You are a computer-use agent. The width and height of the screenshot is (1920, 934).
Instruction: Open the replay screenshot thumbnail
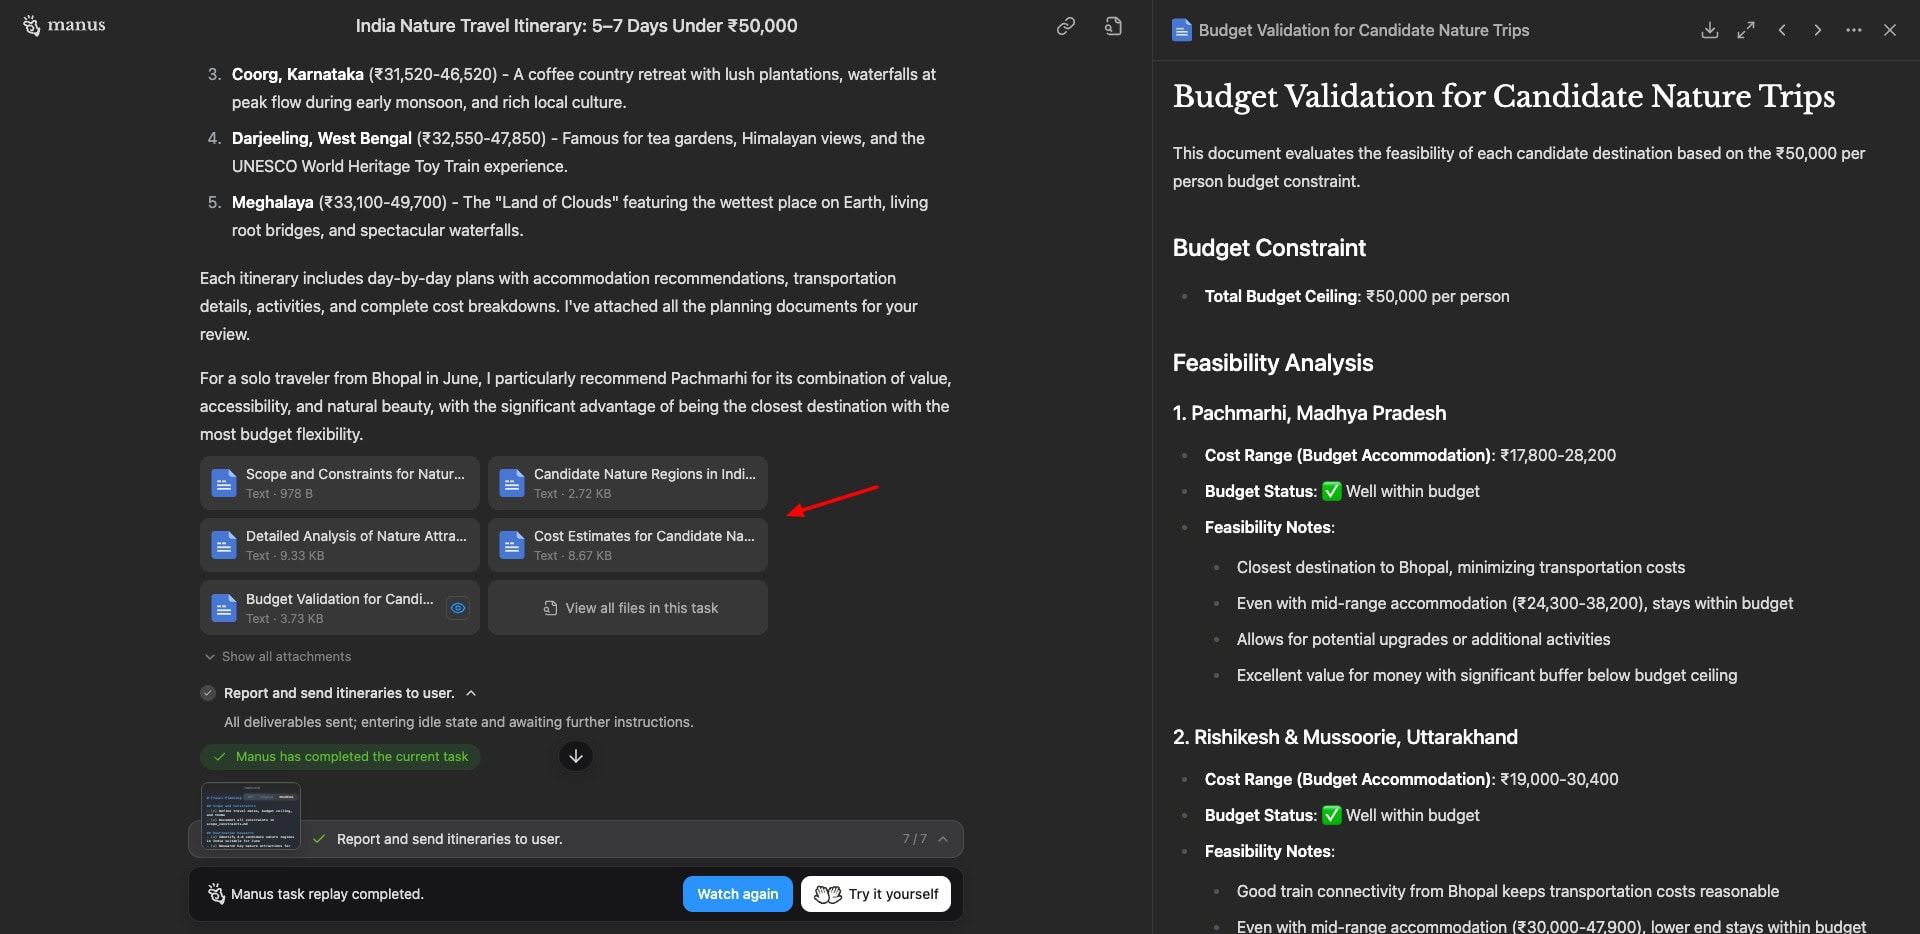pos(251,815)
